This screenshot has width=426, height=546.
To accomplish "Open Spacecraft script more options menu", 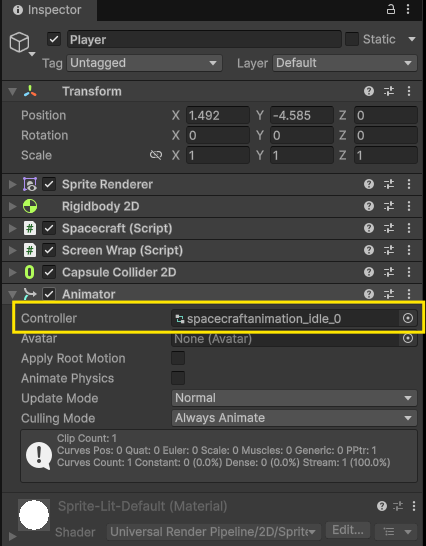I will [409, 228].
